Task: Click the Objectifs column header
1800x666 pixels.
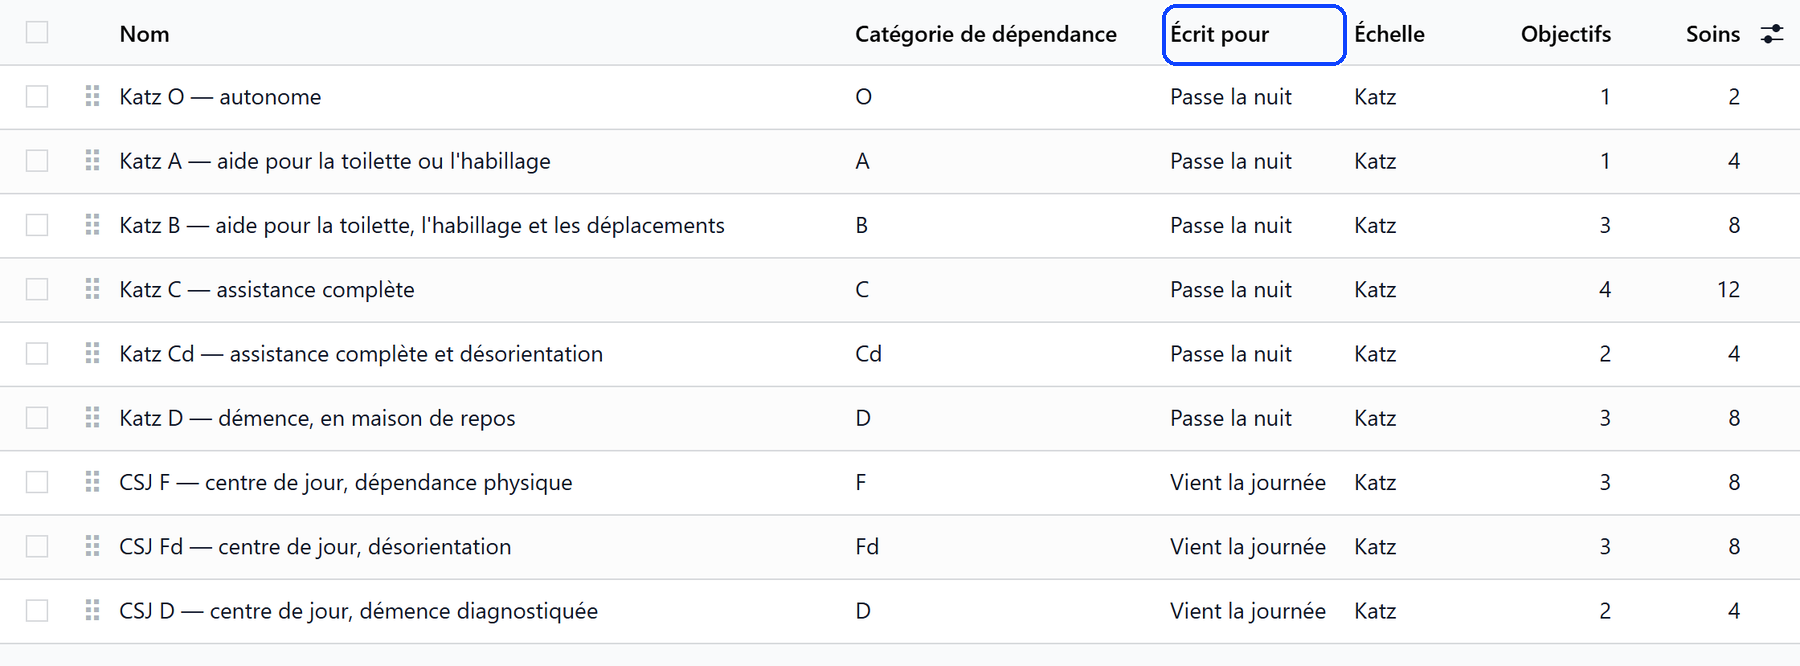Action: point(1566,34)
